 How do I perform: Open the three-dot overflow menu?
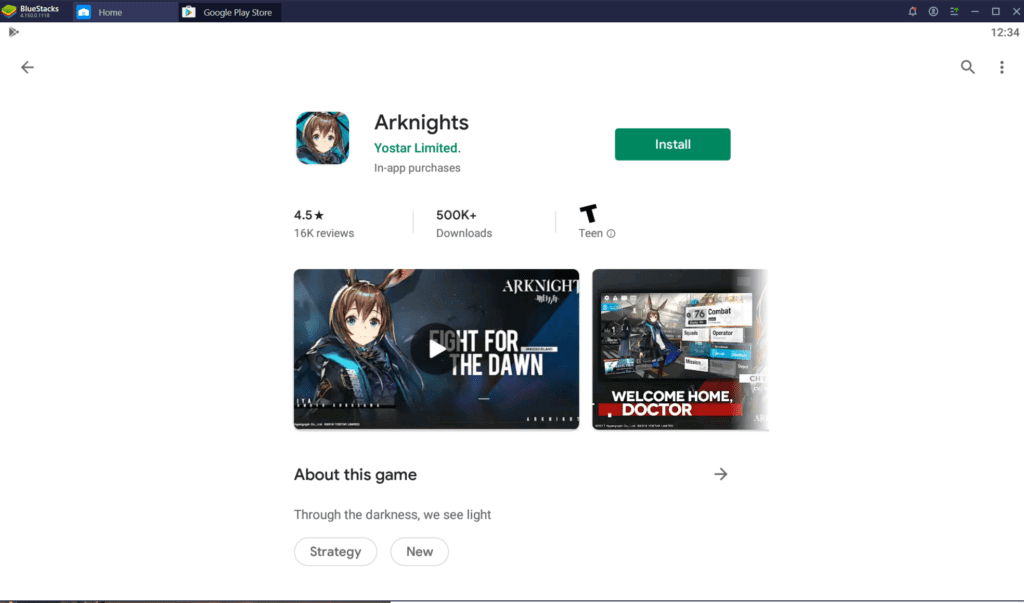tap(1001, 67)
